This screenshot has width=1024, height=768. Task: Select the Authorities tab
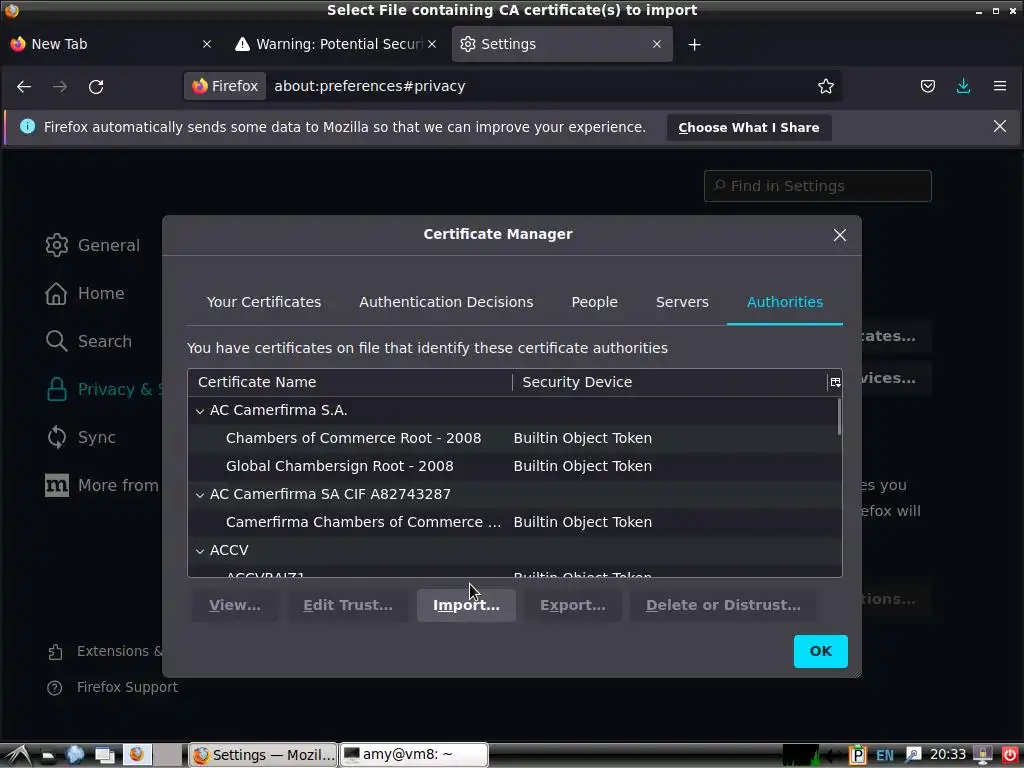(x=784, y=302)
